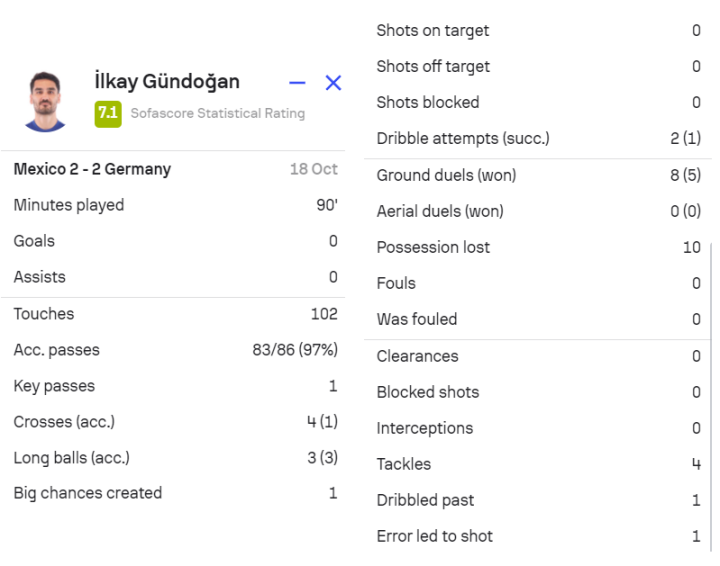This screenshot has width=720, height=566.
Task: Click the Shots on target row
Action: tap(538, 30)
